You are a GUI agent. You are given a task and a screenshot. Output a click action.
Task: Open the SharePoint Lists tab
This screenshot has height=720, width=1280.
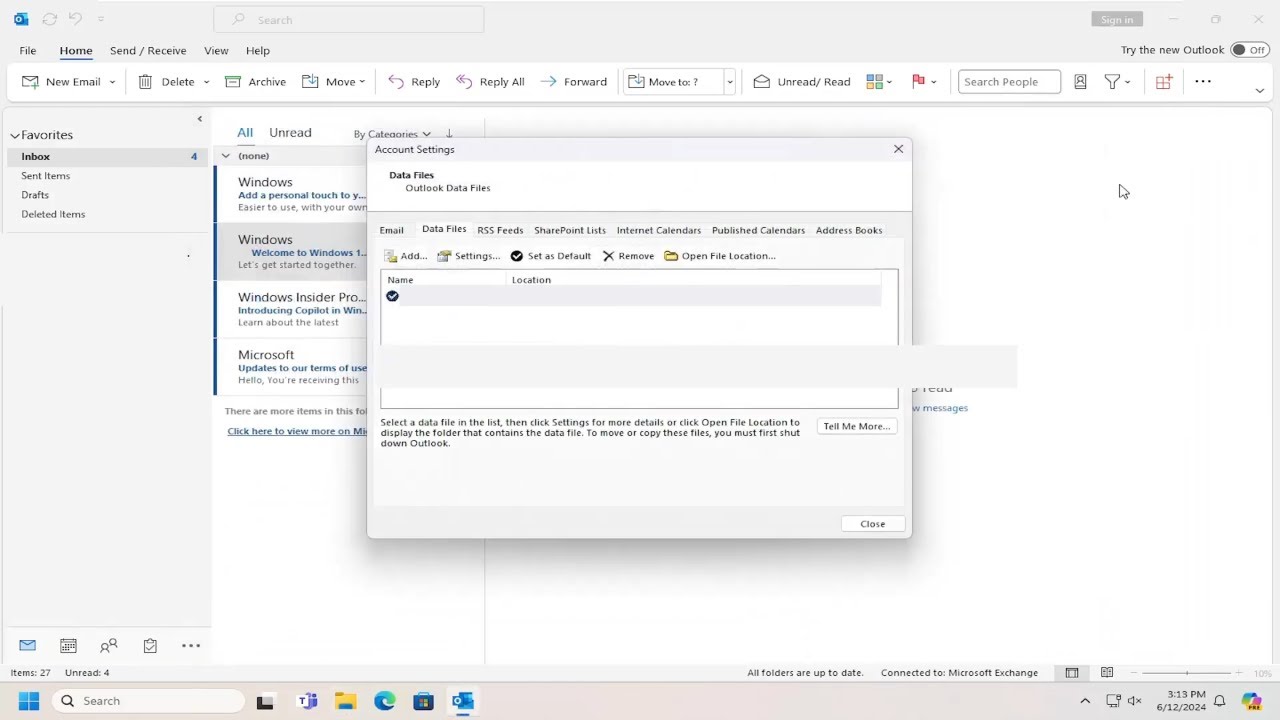(570, 230)
